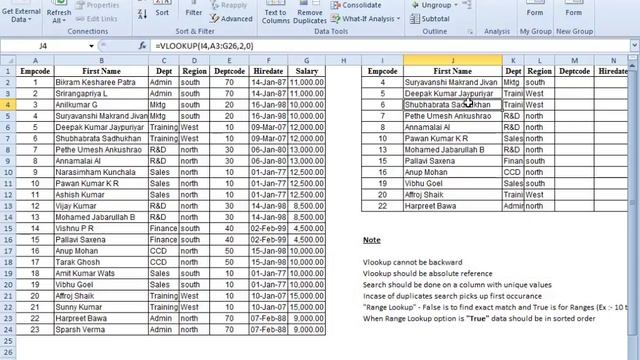Click 'Deepak Kumar Jaypuriyar' in column J
Image resolution: width=640 pixels, height=360 pixels.
click(x=453, y=93)
